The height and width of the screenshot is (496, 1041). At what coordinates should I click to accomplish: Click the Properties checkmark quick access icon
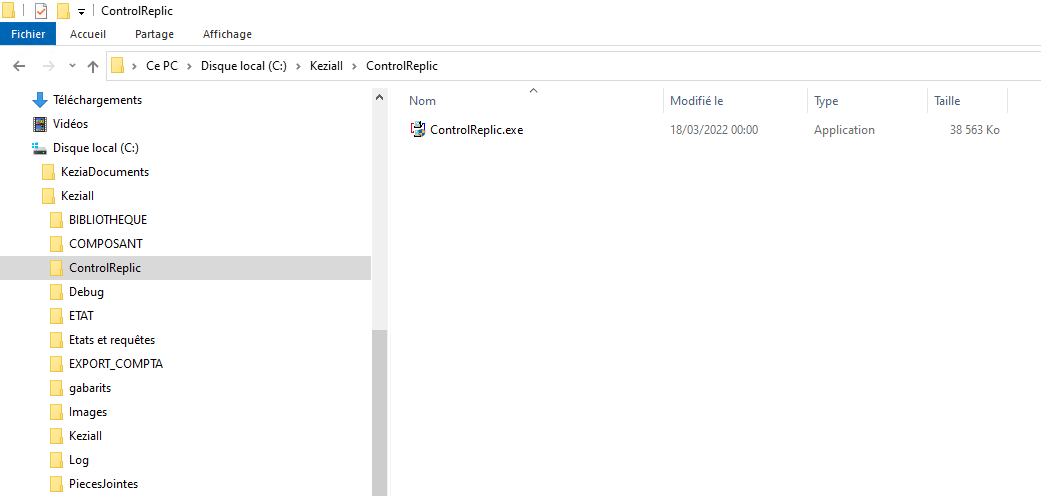pos(41,11)
